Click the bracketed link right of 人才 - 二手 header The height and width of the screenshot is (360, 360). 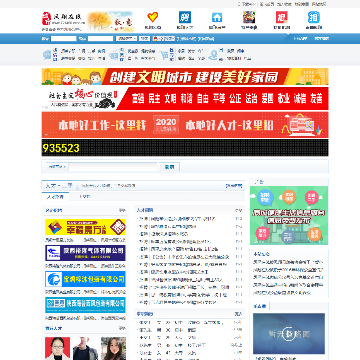(233, 186)
